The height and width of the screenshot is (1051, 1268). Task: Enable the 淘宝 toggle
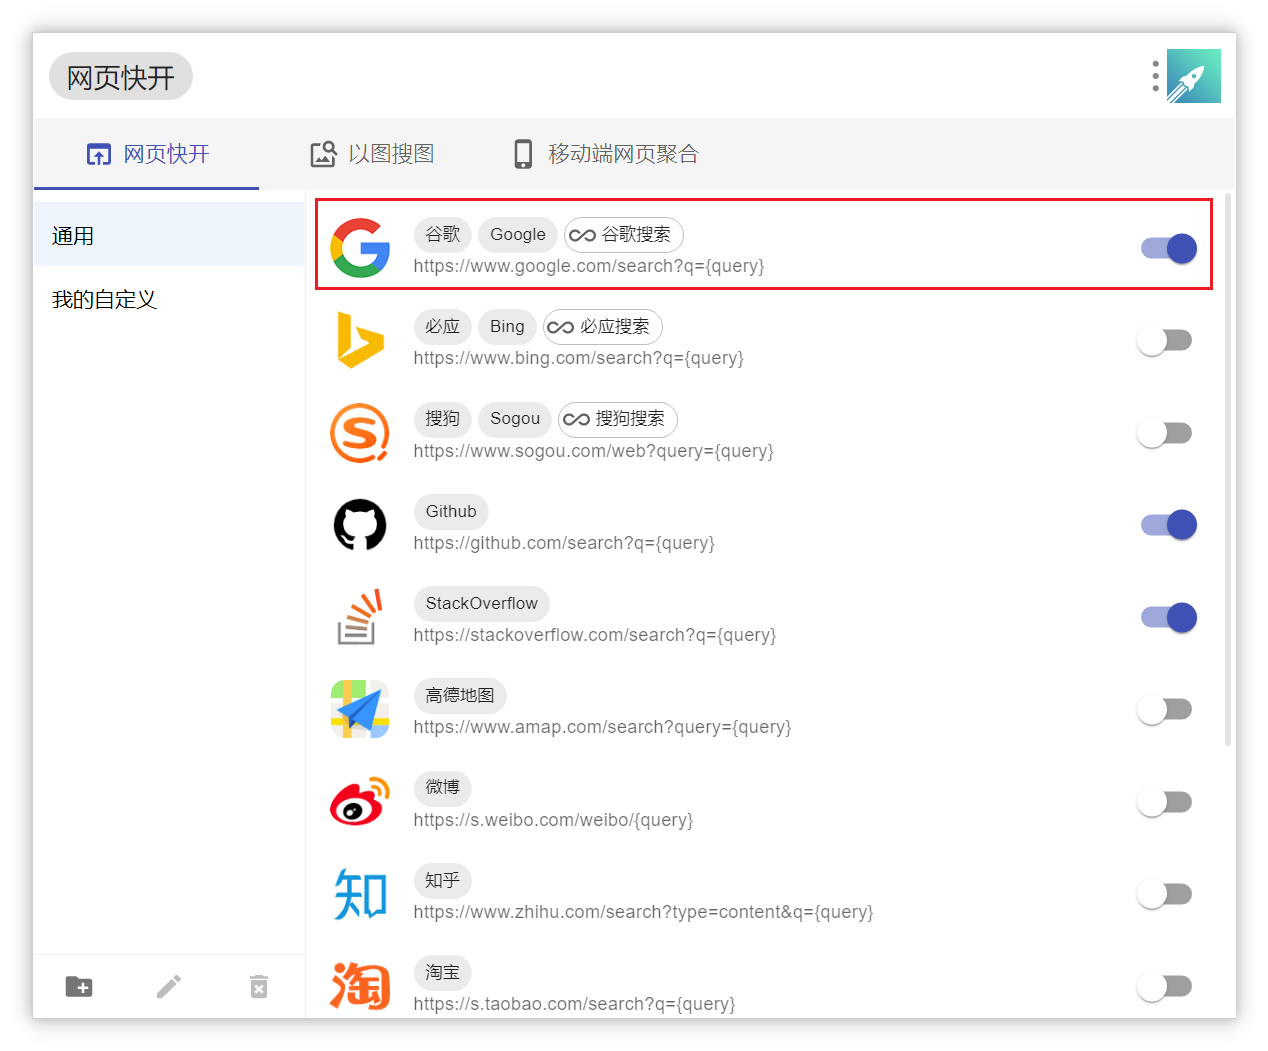(1165, 986)
